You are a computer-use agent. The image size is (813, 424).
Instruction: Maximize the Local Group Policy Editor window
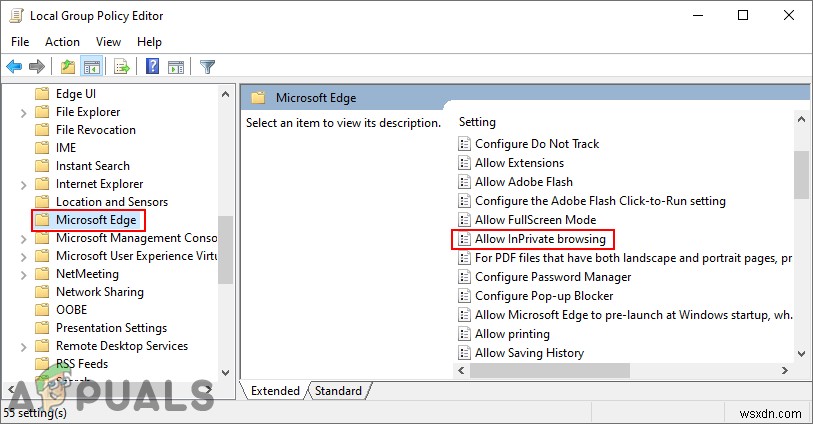click(742, 16)
